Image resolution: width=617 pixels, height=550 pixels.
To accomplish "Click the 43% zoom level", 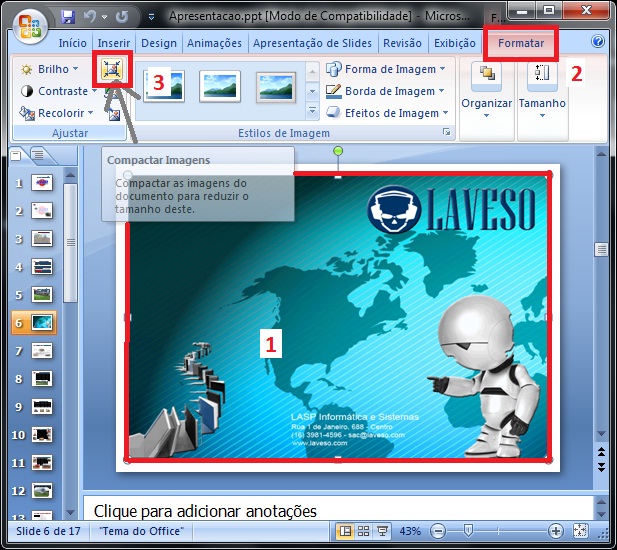I will (410, 532).
